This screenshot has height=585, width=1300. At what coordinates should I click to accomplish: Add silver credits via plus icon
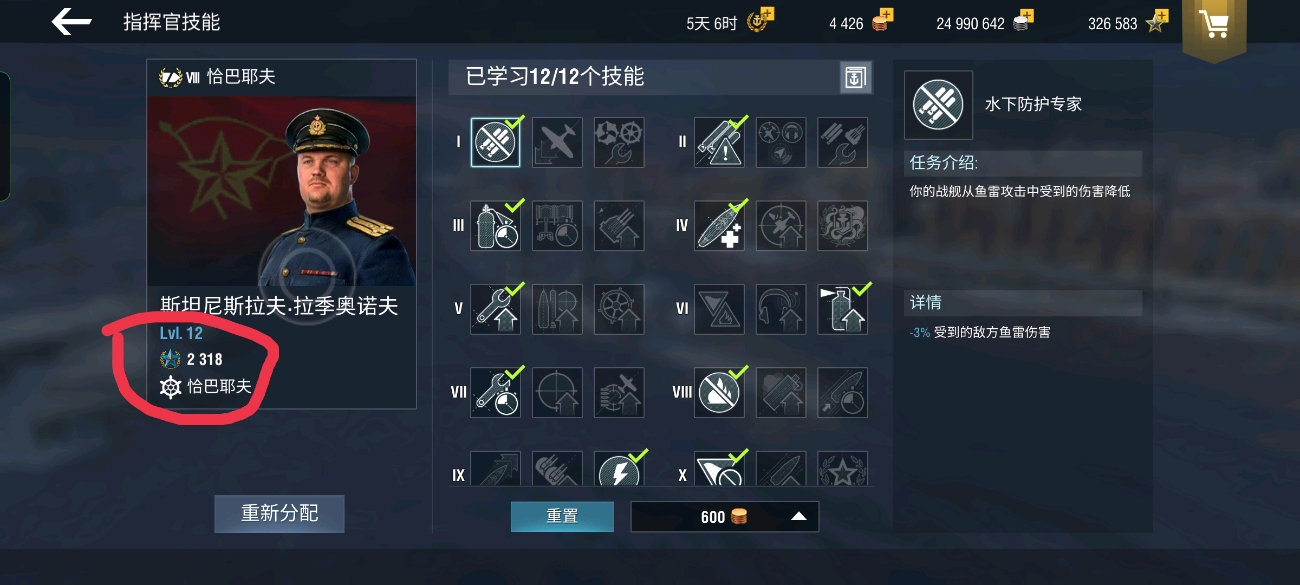pos(1025,17)
